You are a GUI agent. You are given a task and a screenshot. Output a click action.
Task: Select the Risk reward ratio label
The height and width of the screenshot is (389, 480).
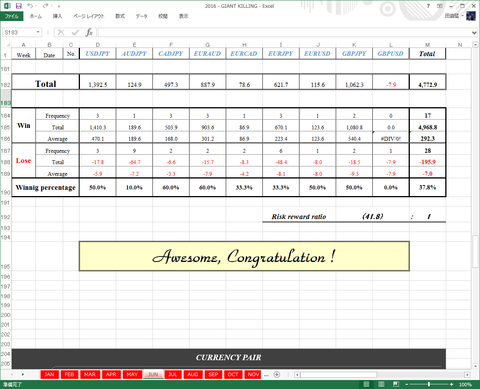point(299,217)
